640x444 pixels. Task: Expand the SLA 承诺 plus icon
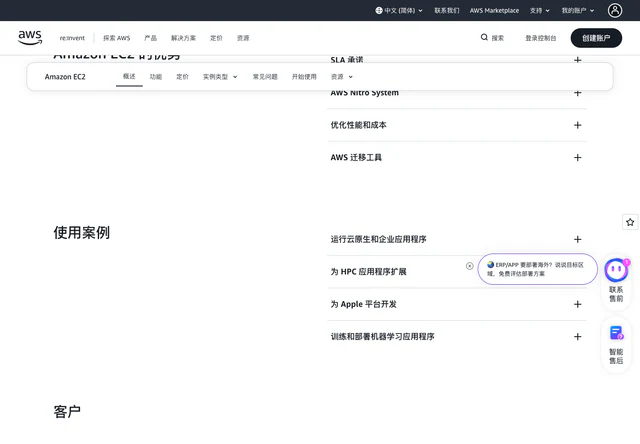click(x=578, y=60)
